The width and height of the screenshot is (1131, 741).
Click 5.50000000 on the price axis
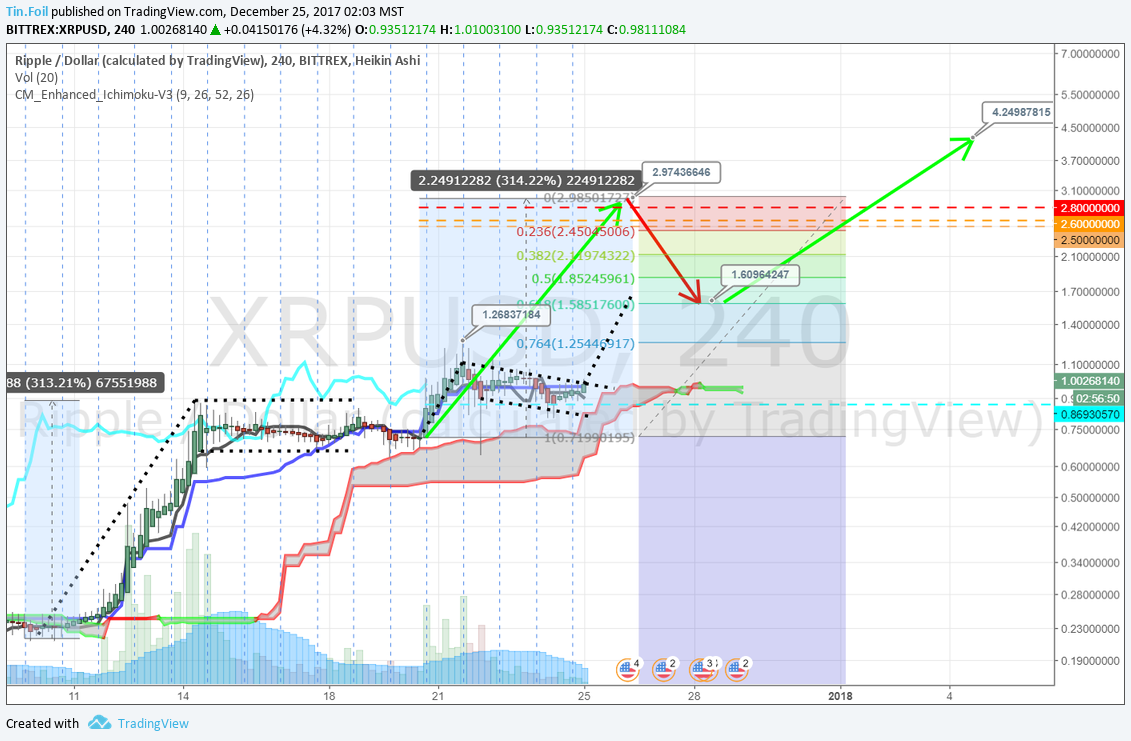[1089, 95]
